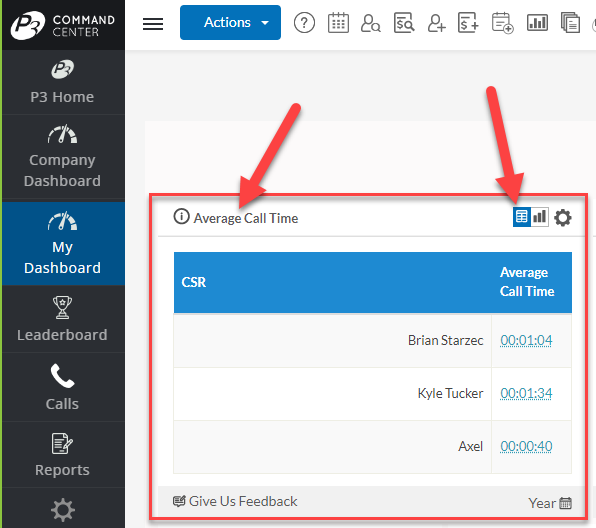Click the customer search icon
The width and height of the screenshot is (596, 528).
coord(371,23)
